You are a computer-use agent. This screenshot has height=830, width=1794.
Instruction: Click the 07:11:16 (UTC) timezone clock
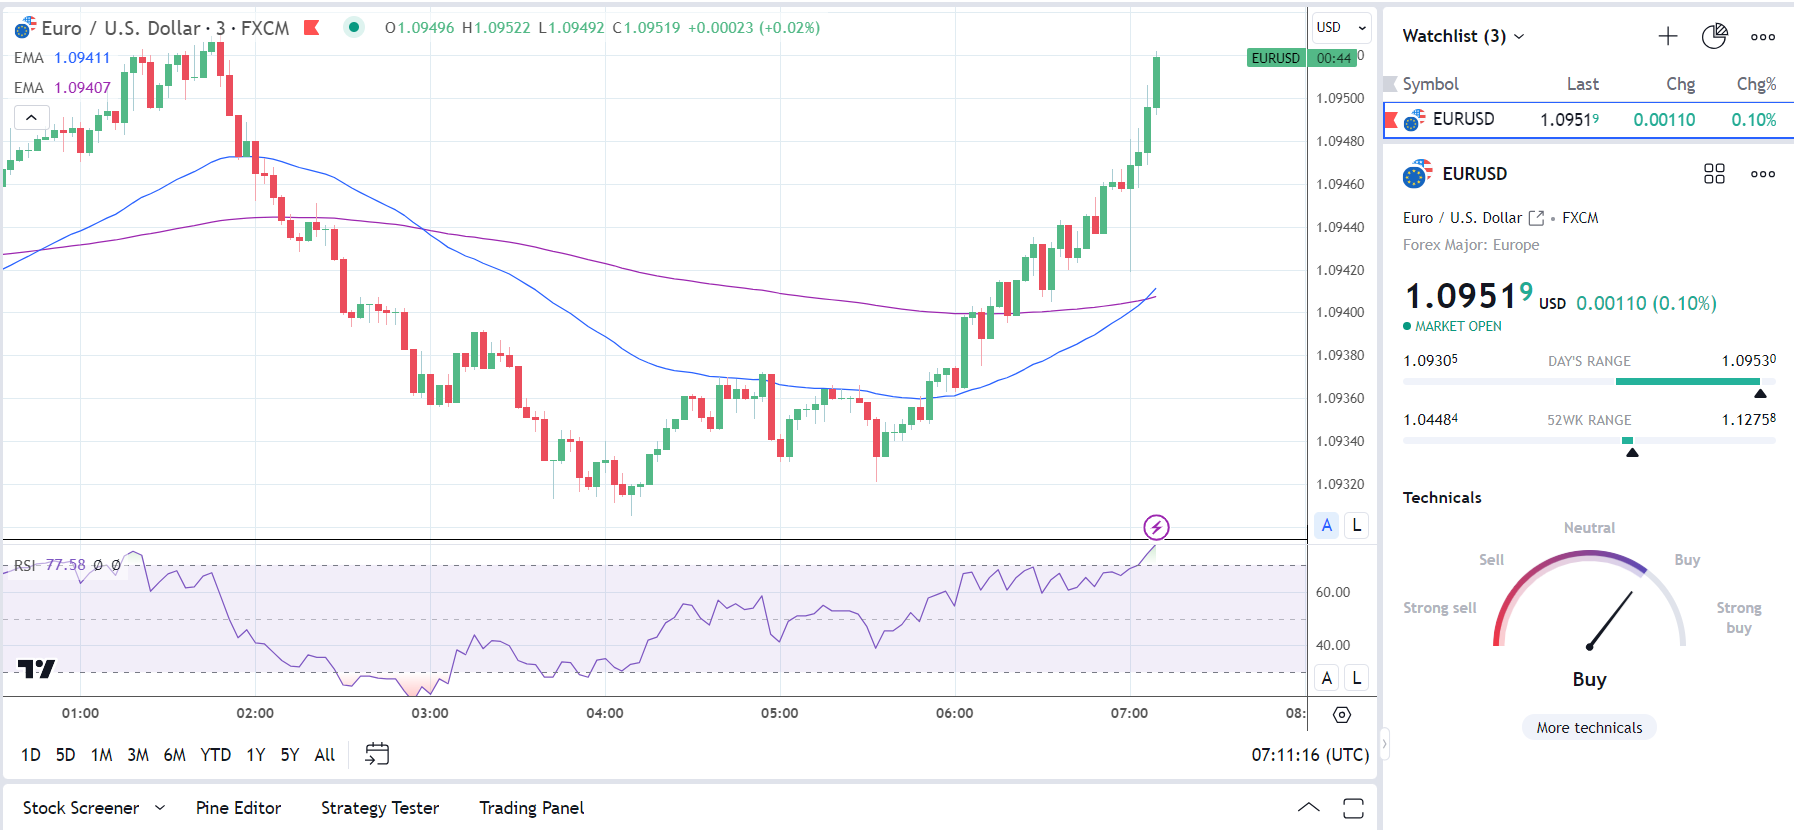[1310, 755]
